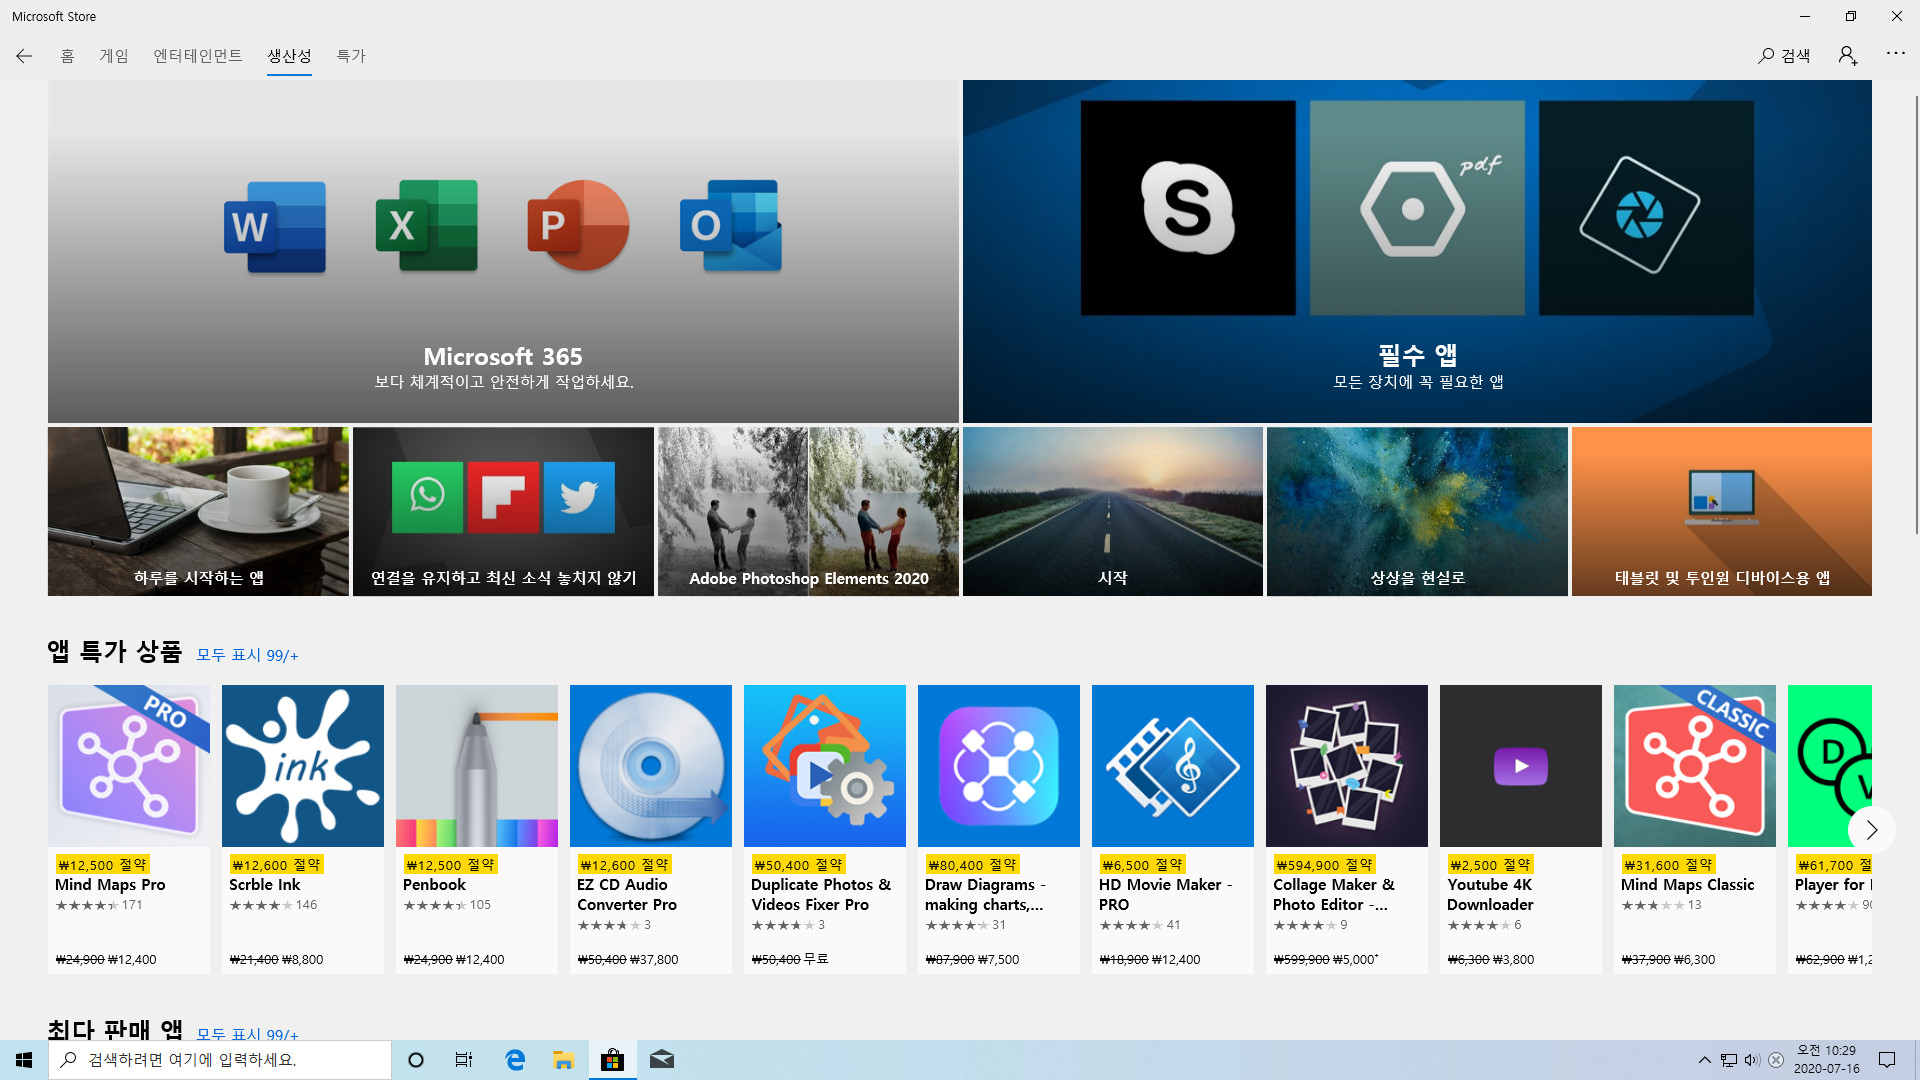Click the Word icon in Microsoft 365 banner

(x=275, y=227)
